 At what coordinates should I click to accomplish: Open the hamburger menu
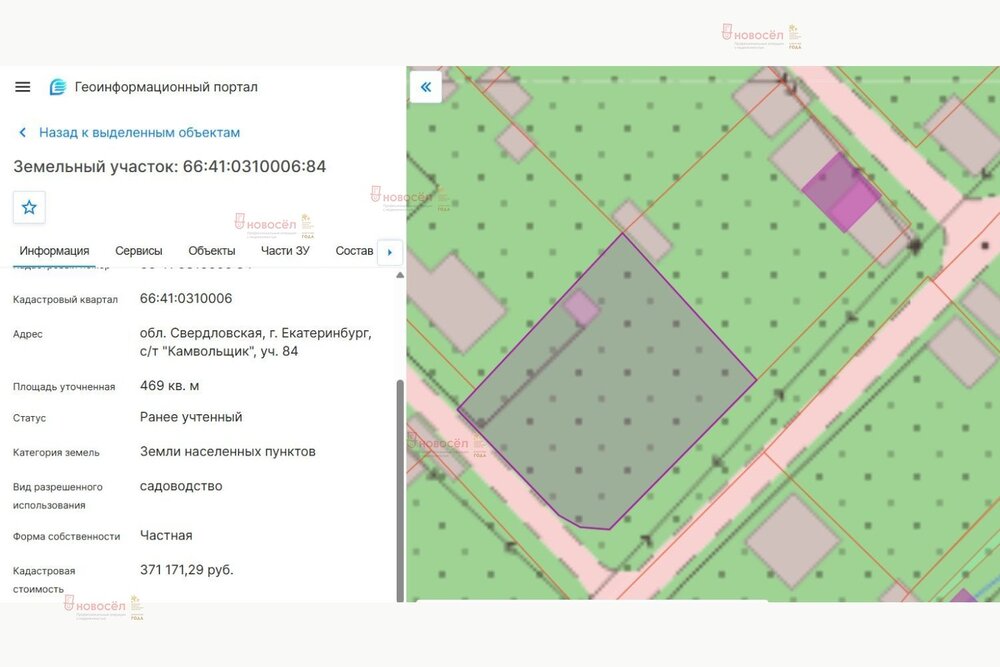22,87
